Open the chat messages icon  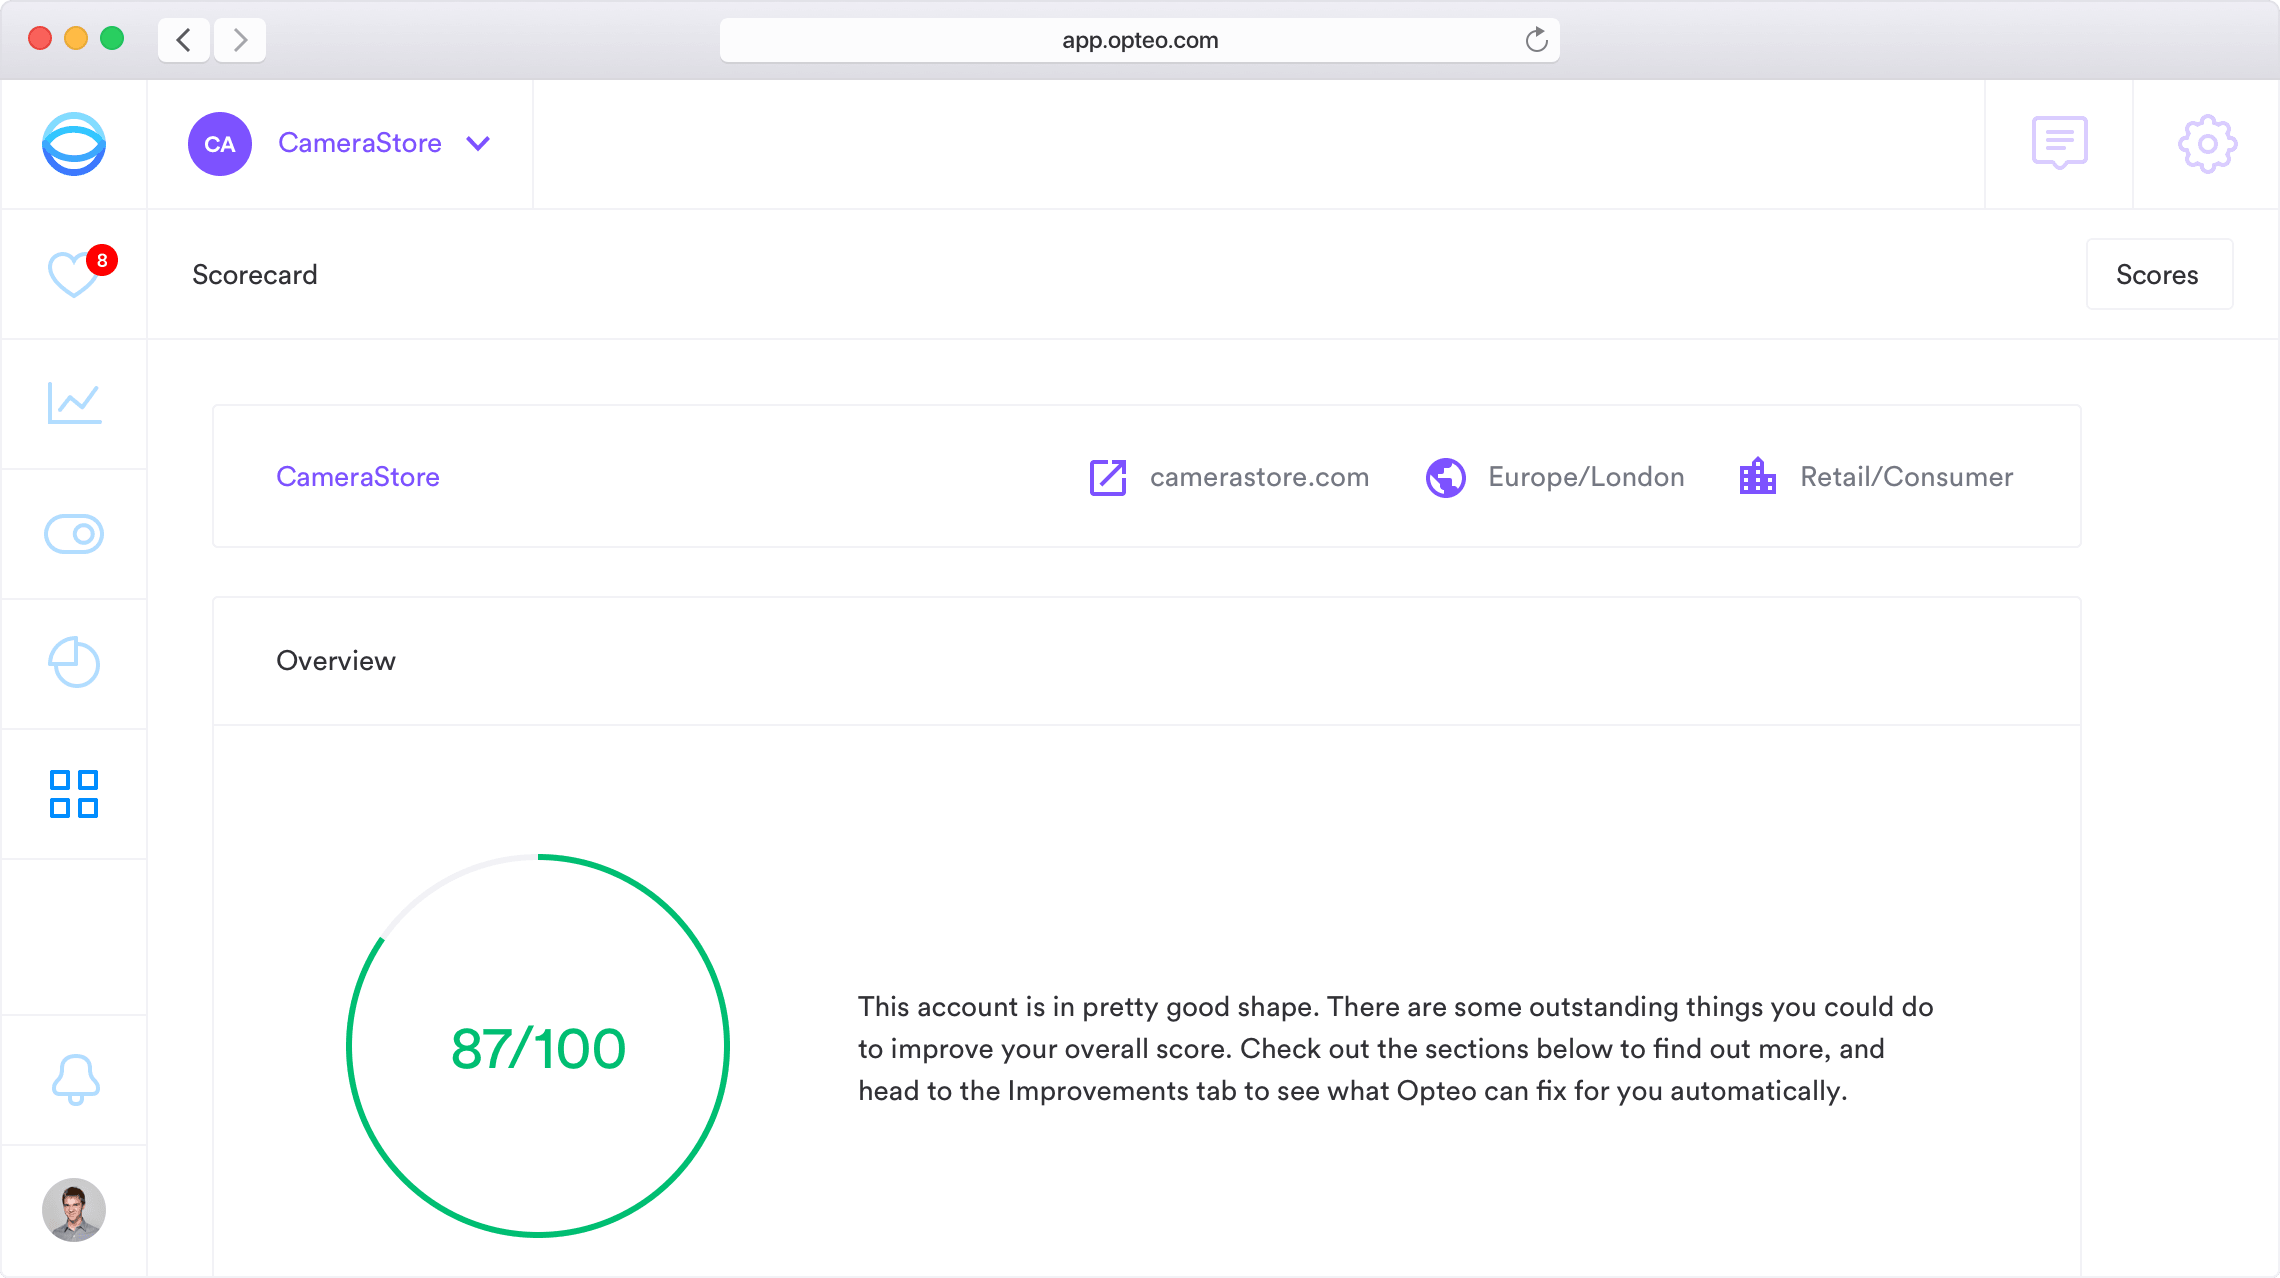click(x=2059, y=143)
